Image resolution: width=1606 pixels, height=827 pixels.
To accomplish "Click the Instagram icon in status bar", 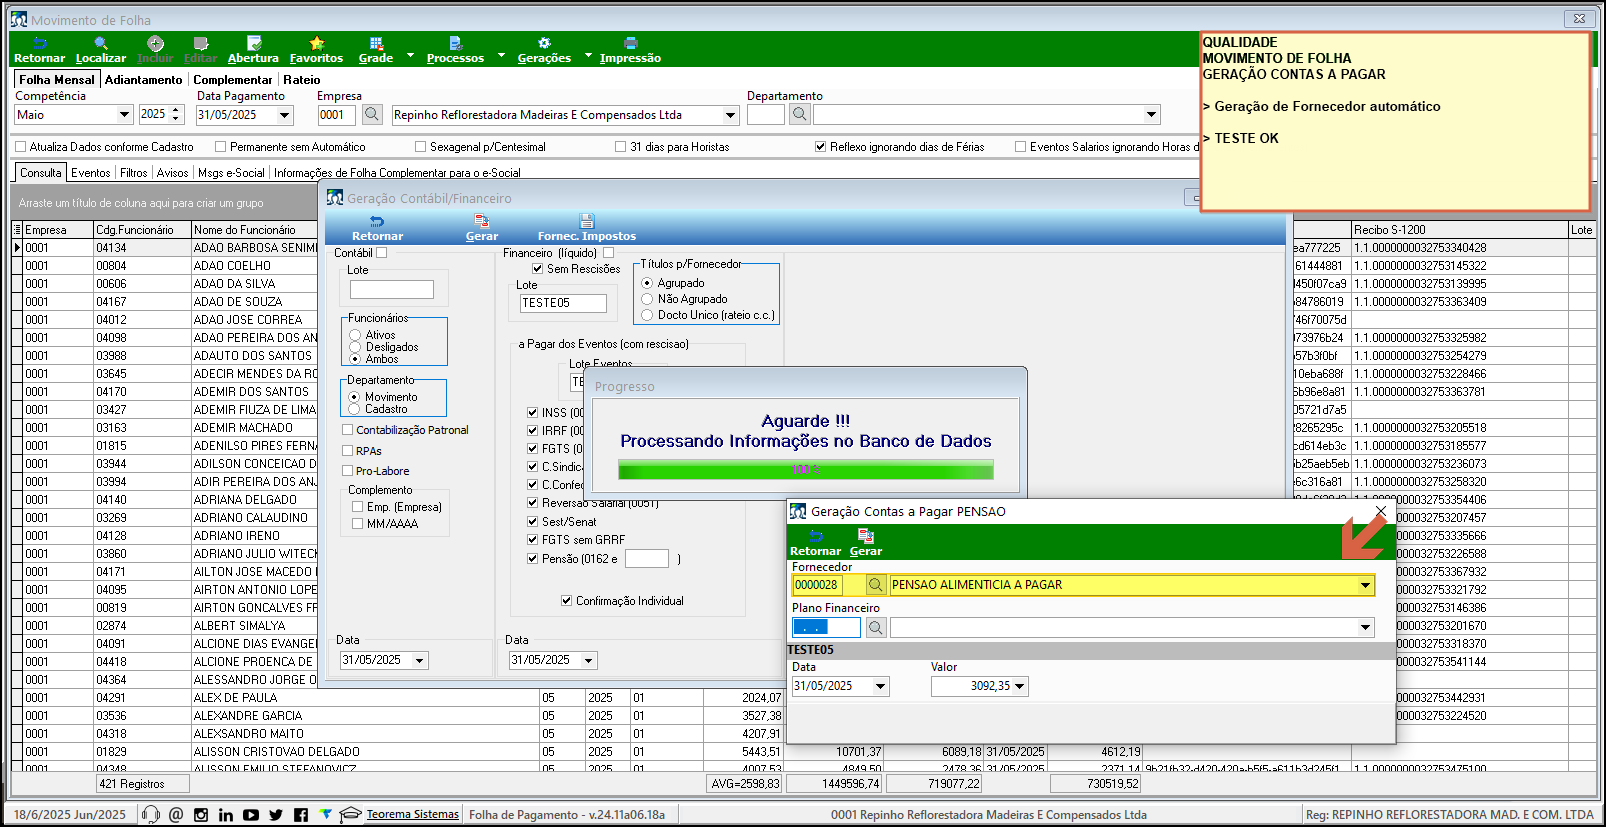I will pos(201,815).
